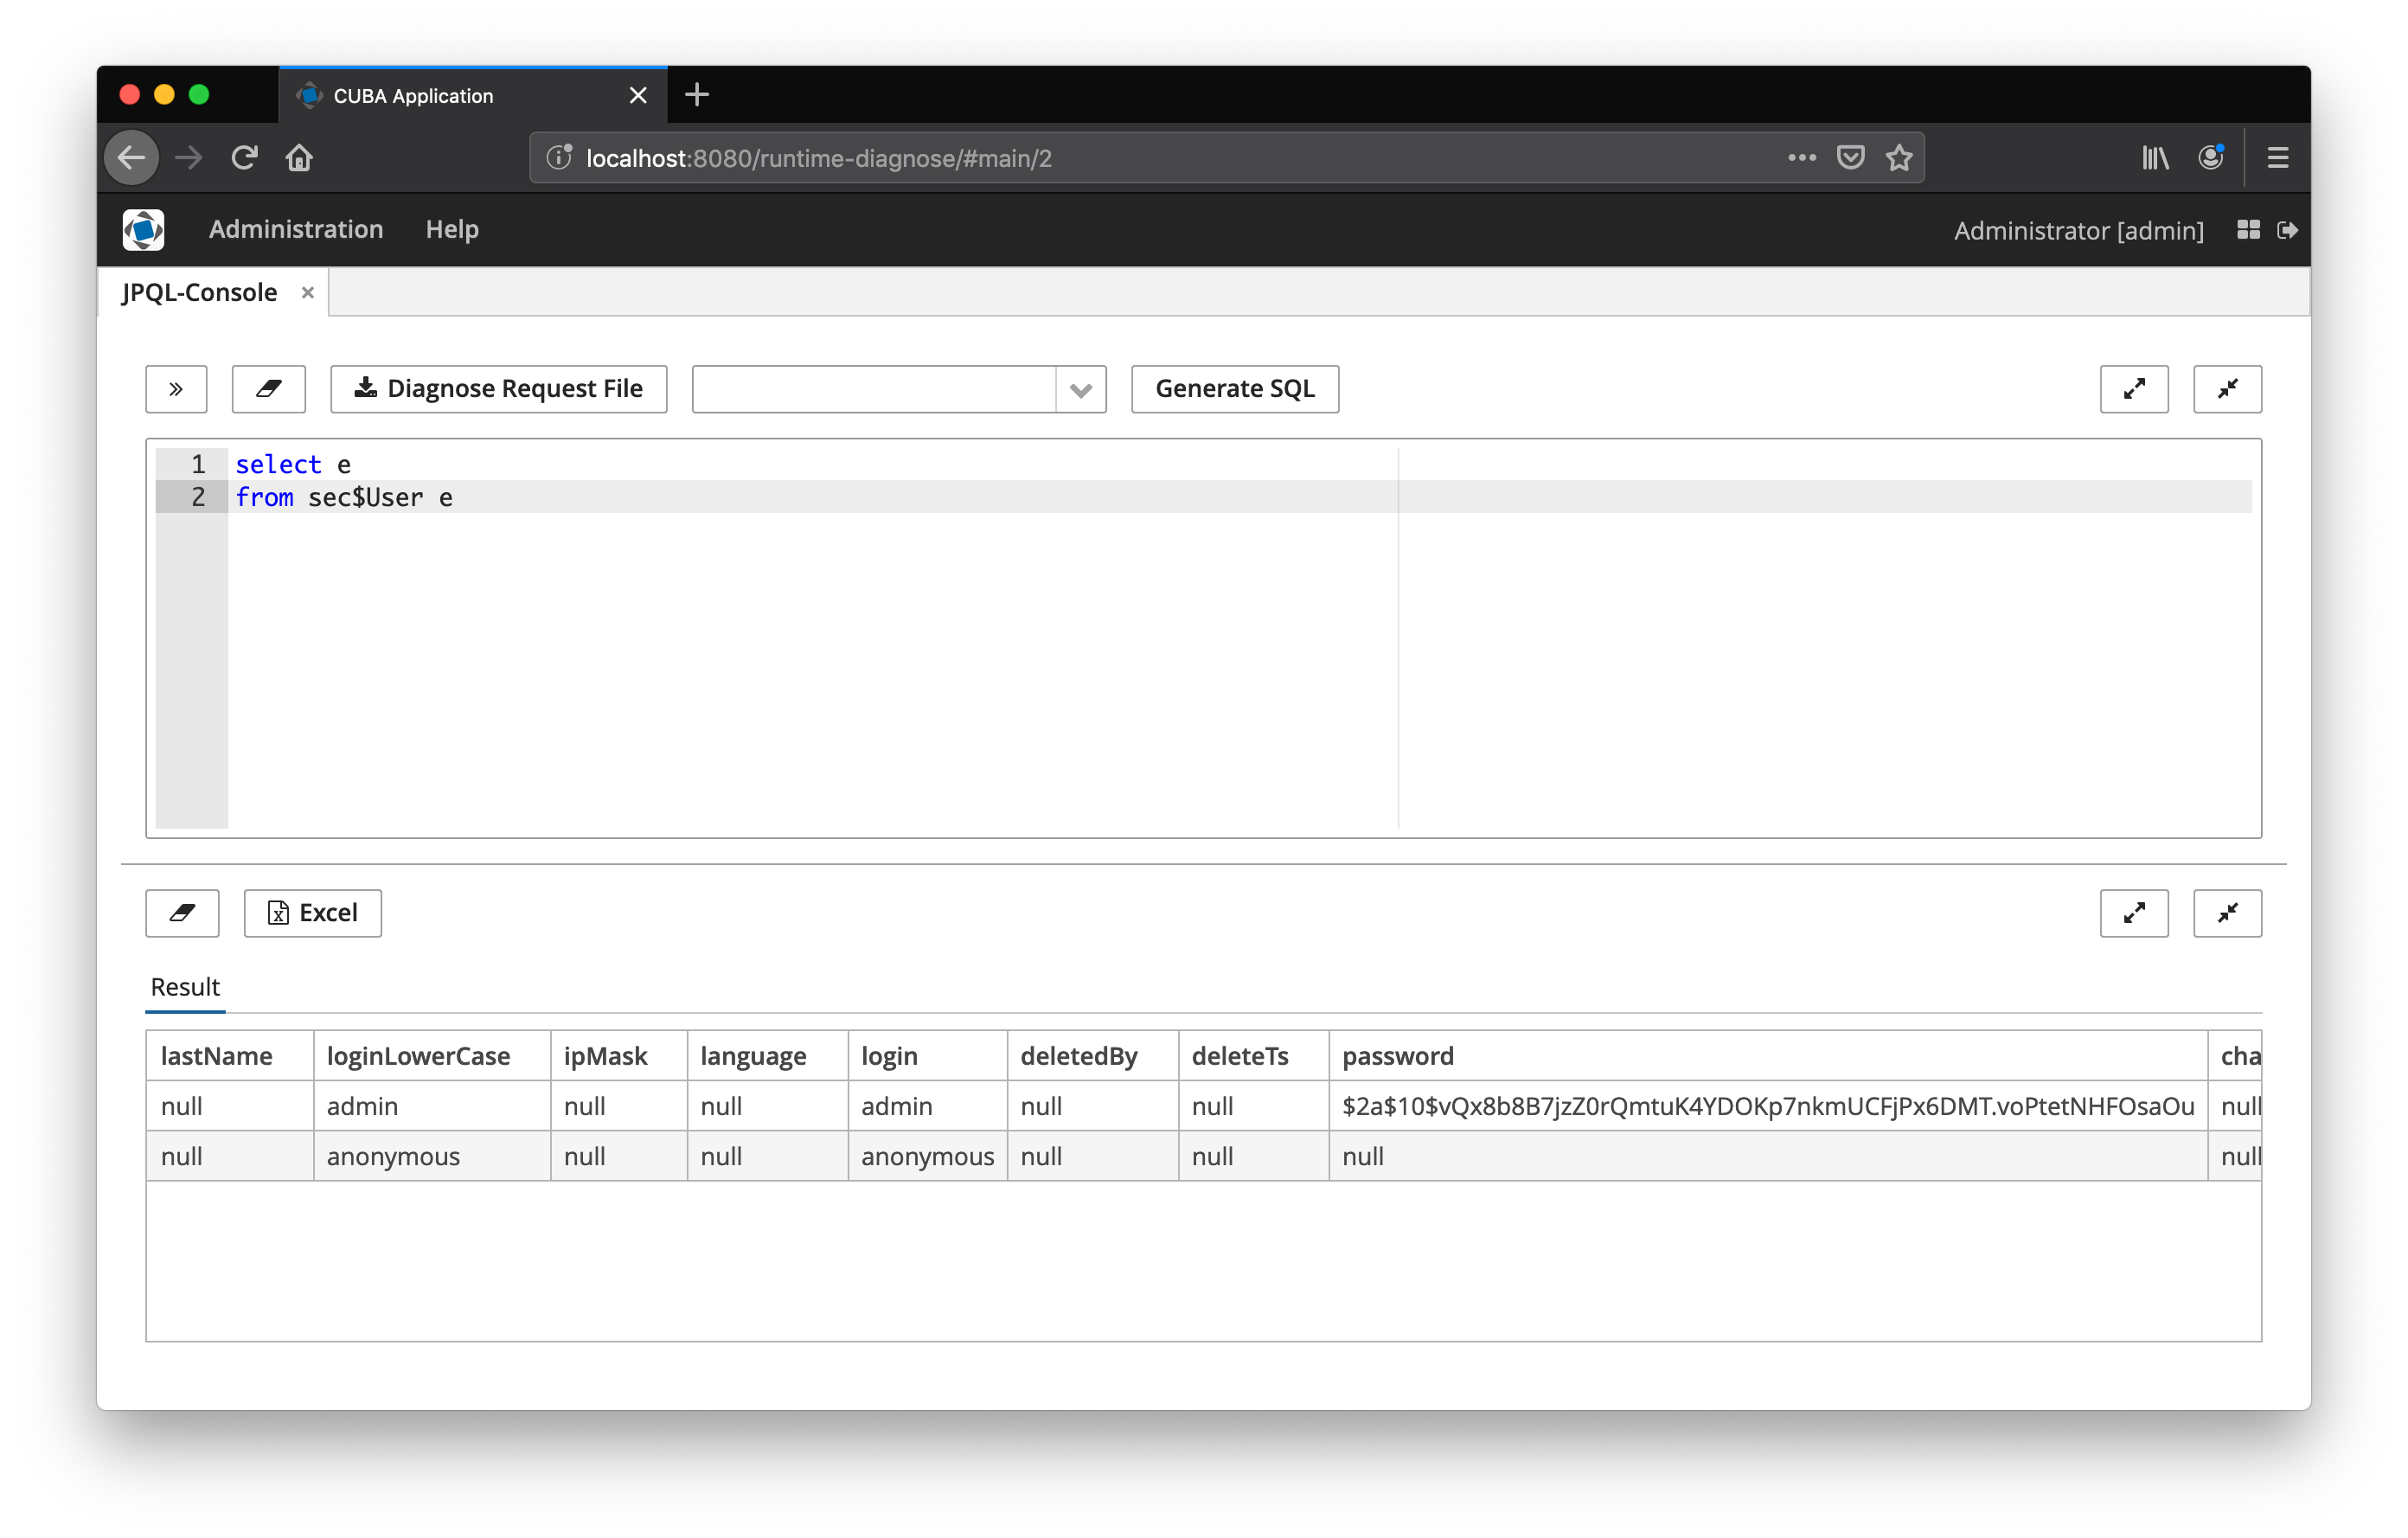
Task: Click Diagnose Request File download button
Action: pos(498,389)
